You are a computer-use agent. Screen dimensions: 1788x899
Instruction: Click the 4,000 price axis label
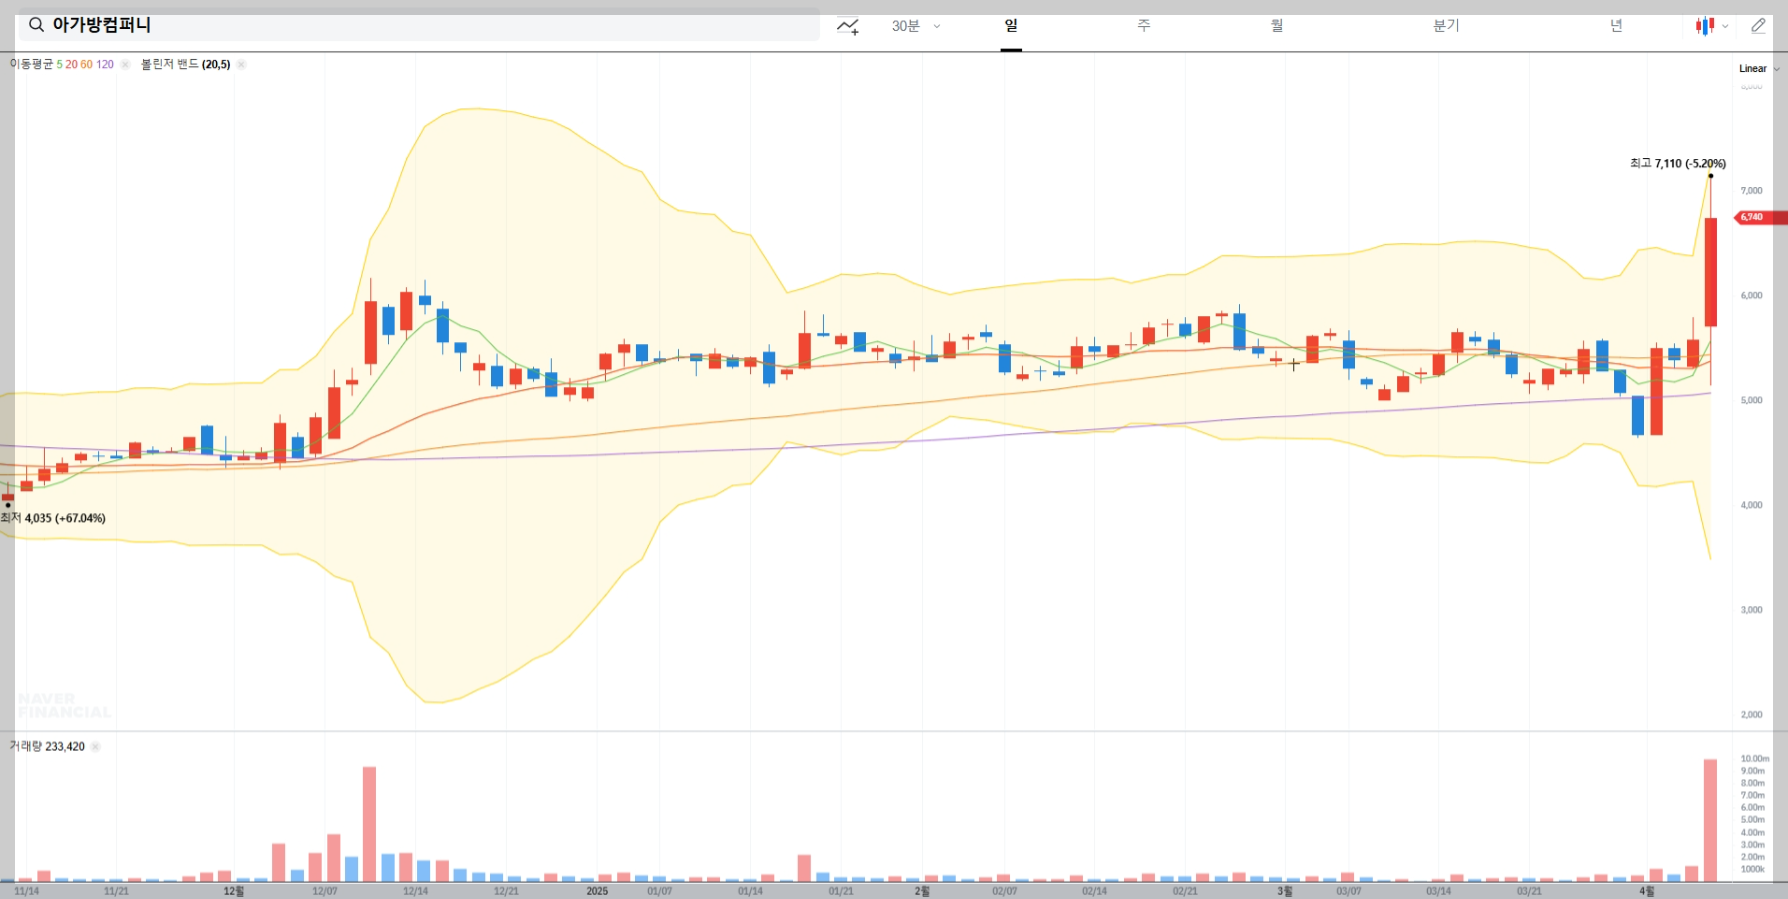click(x=1751, y=505)
